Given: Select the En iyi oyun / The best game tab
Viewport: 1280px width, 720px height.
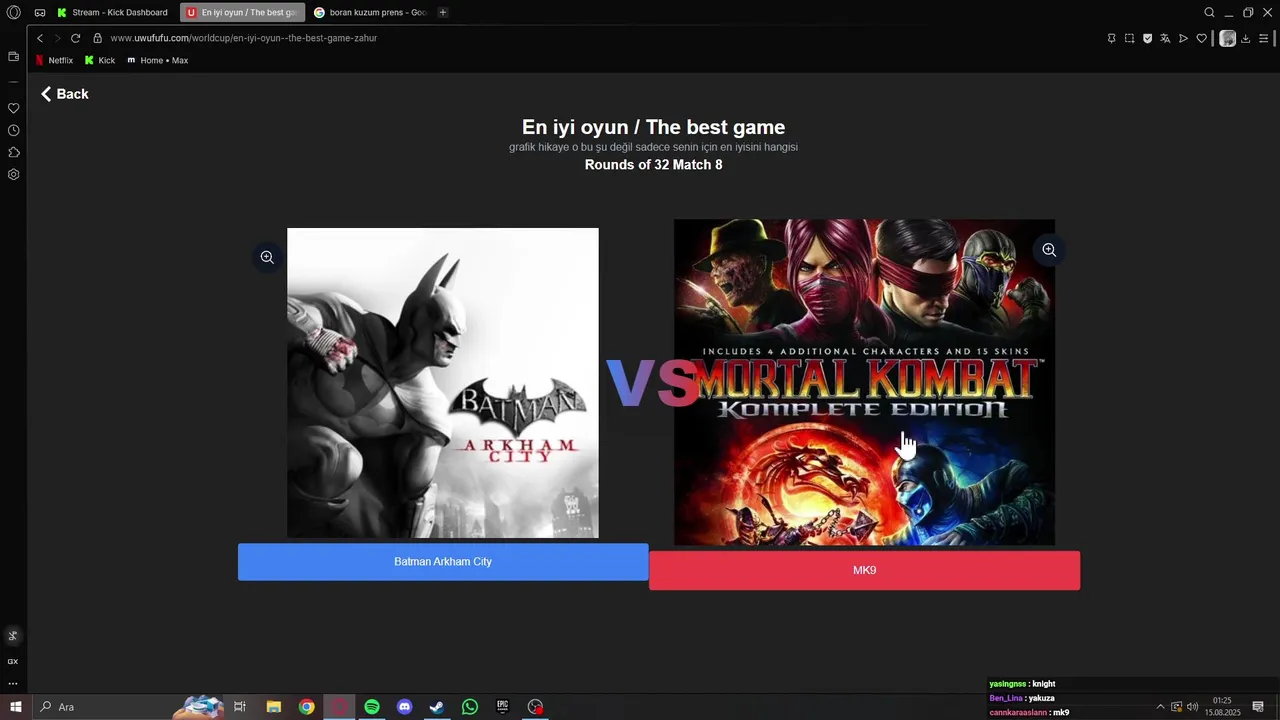Looking at the screenshot, I should [x=242, y=13].
